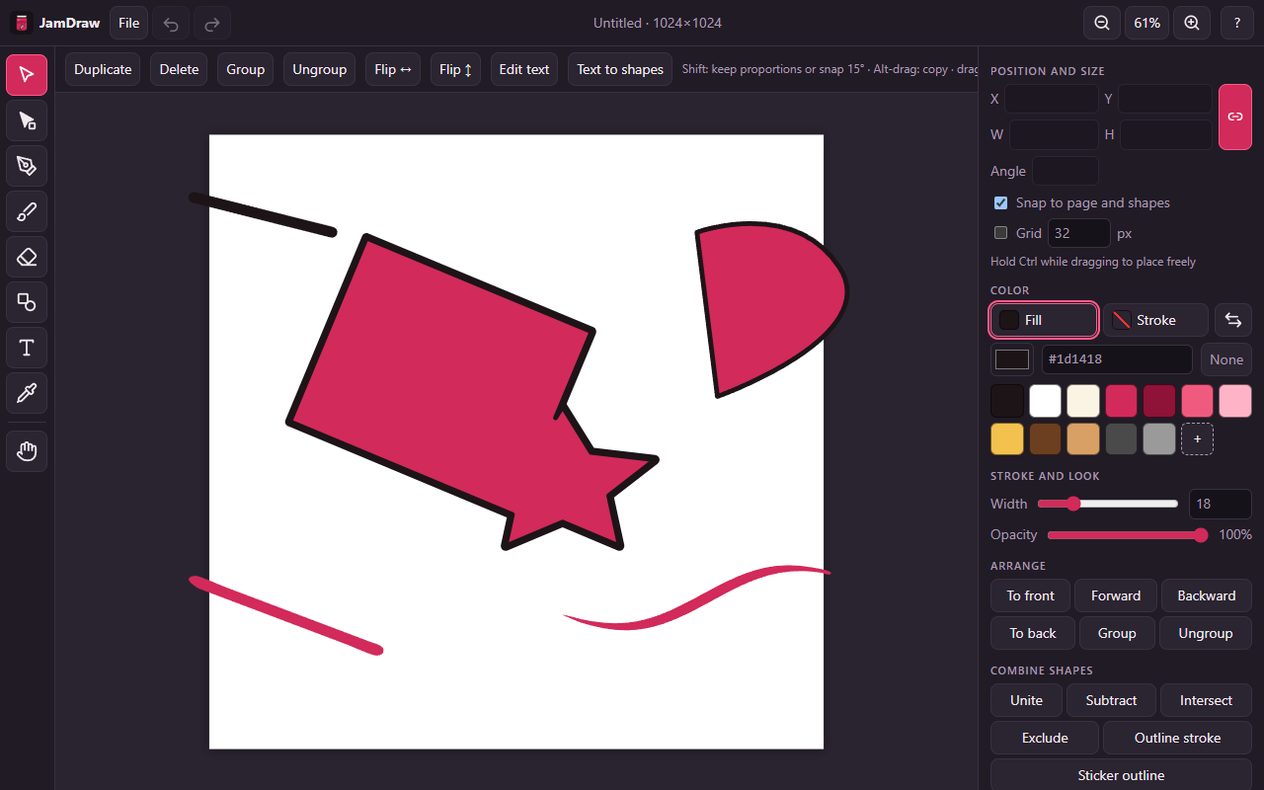
Task: Choose the Select arrow tool
Action: pos(27,75)
